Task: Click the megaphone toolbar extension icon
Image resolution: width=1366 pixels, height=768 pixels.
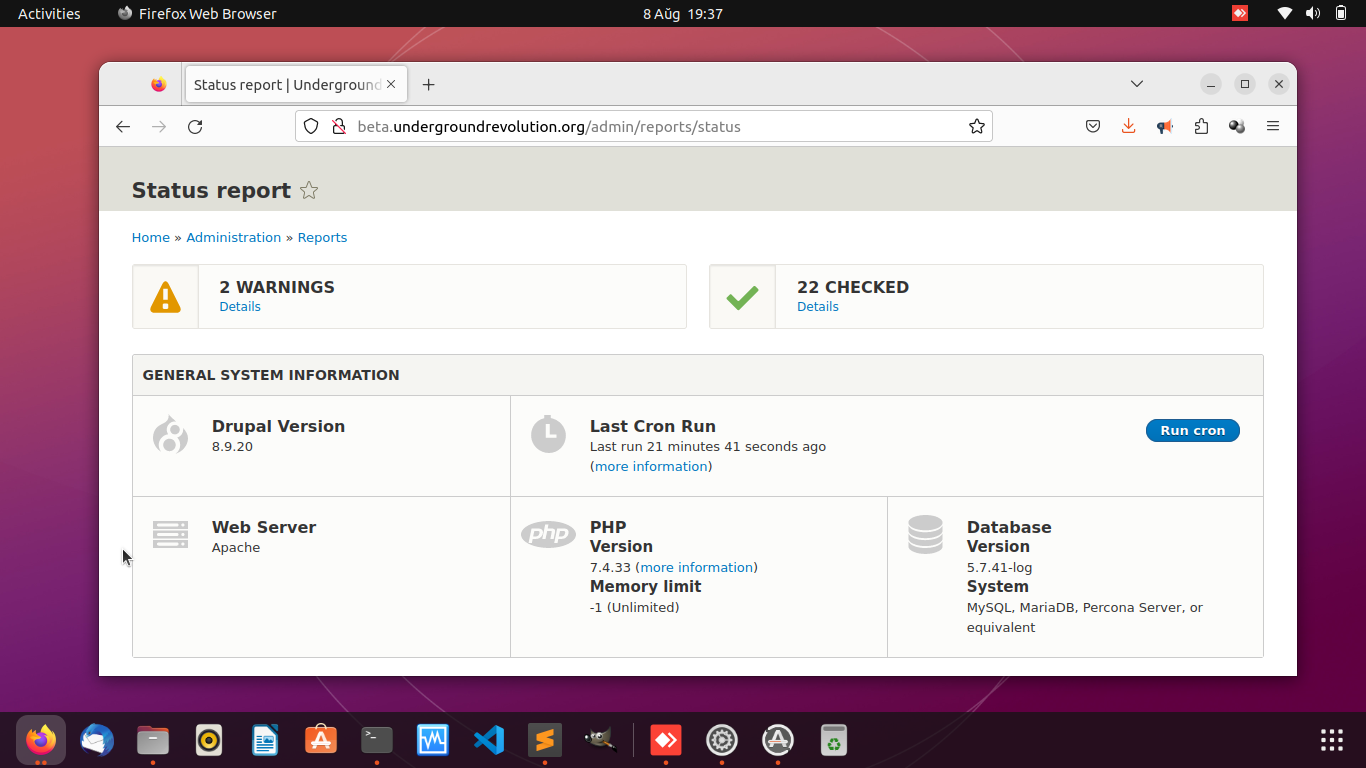Action: (x=1165, y=127)
